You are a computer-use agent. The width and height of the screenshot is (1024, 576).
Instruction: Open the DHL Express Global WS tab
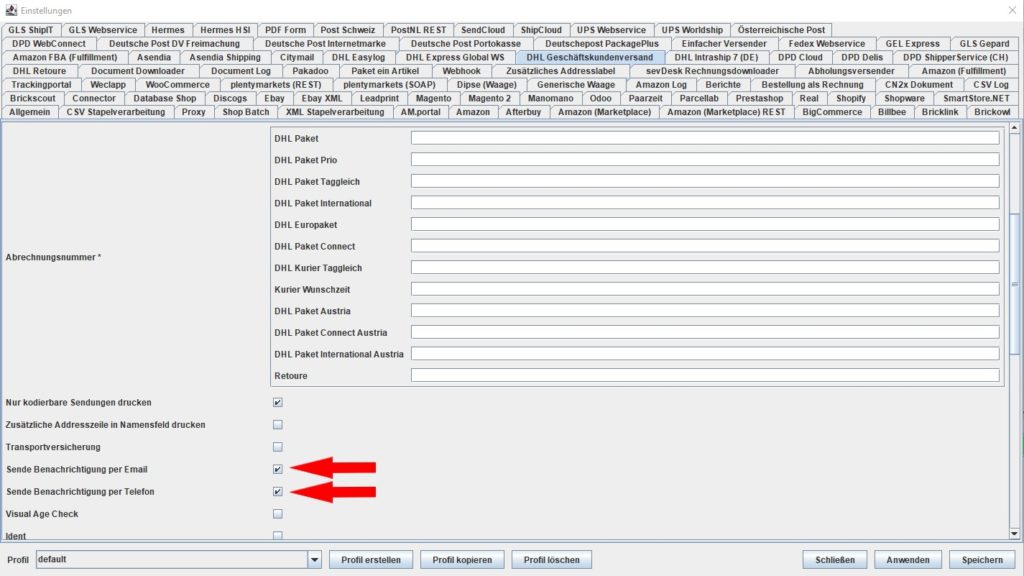[455, 57]
